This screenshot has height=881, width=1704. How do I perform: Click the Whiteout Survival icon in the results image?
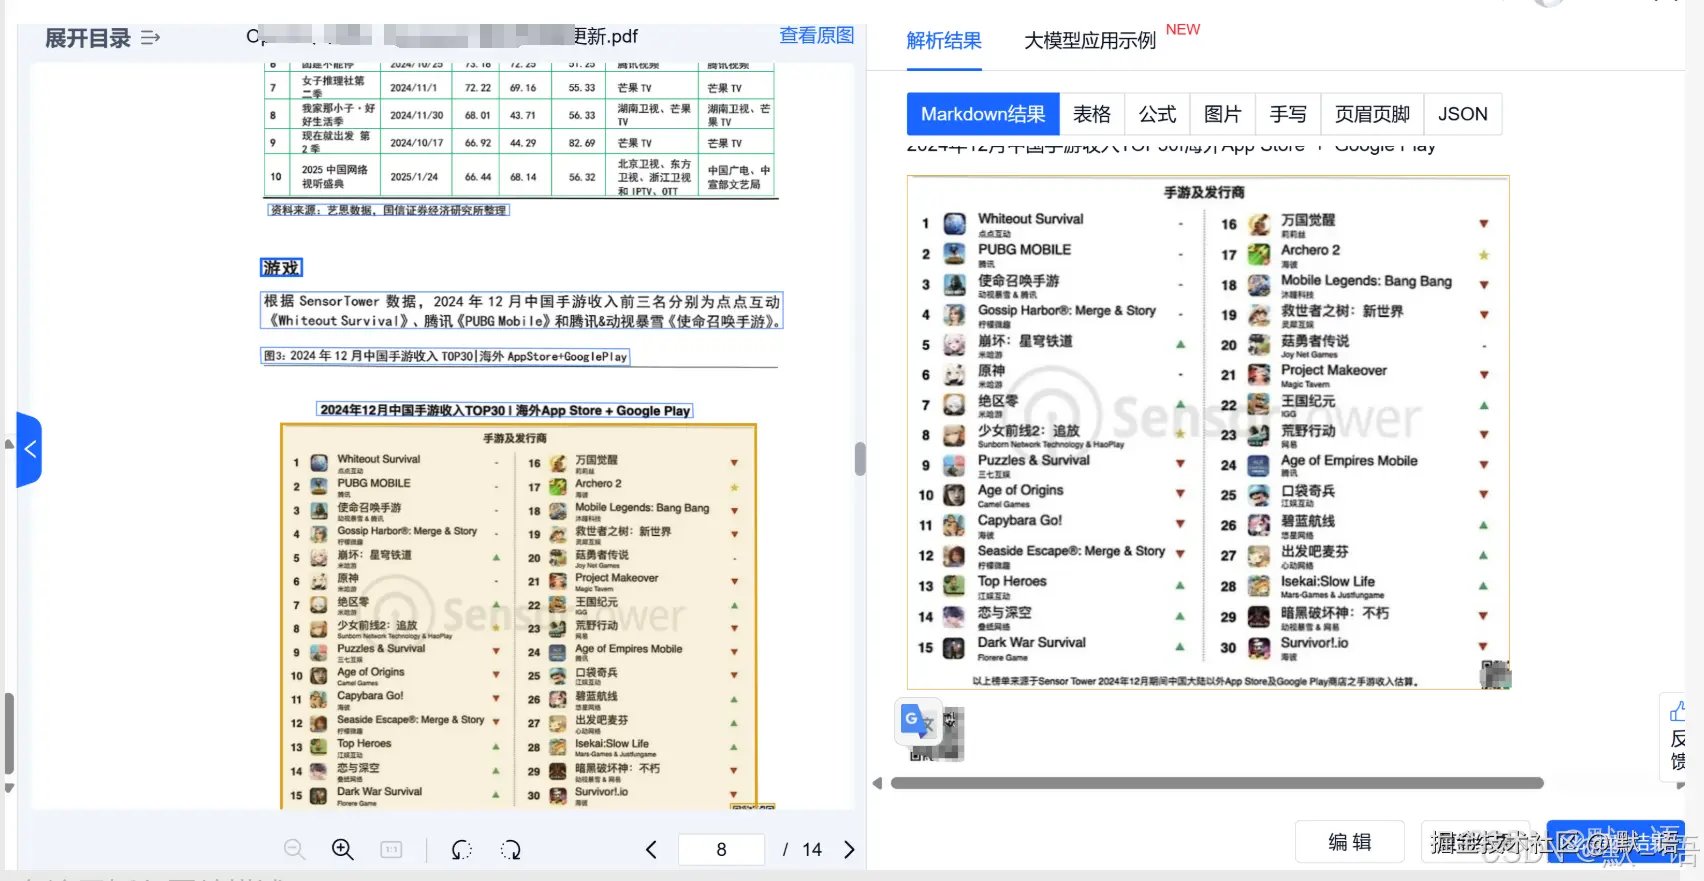point(954,224)
